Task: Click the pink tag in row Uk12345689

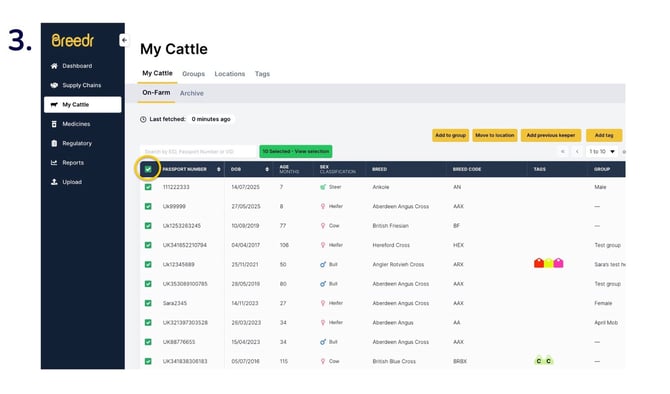Action: (x=558, y=263)
